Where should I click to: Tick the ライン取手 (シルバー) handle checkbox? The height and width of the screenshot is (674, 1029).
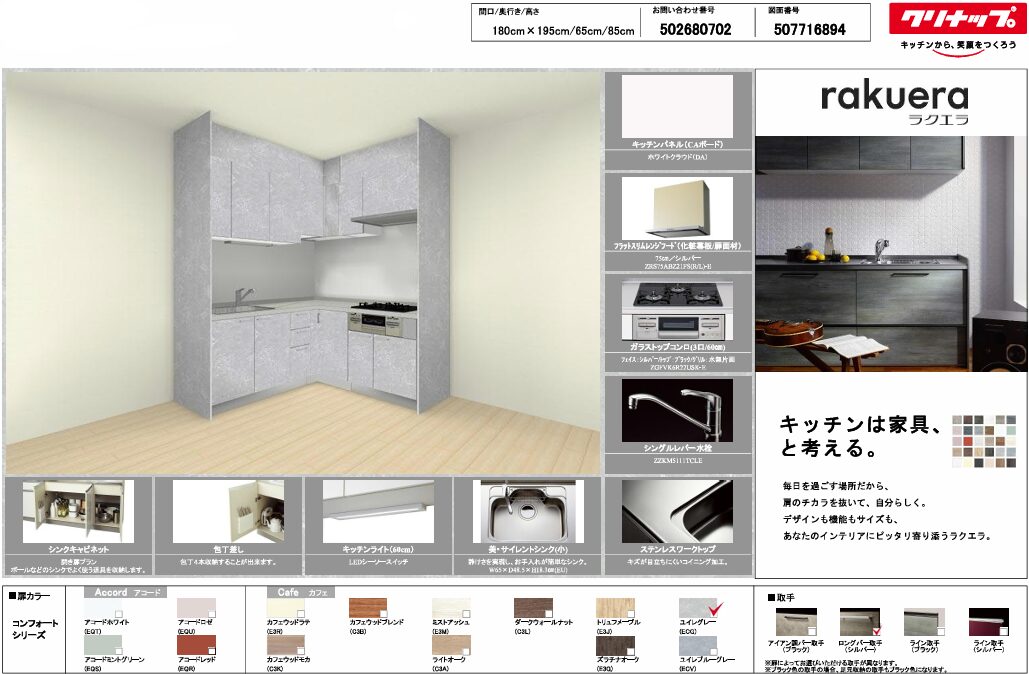pyautogui.click(x=1003, y=631)
